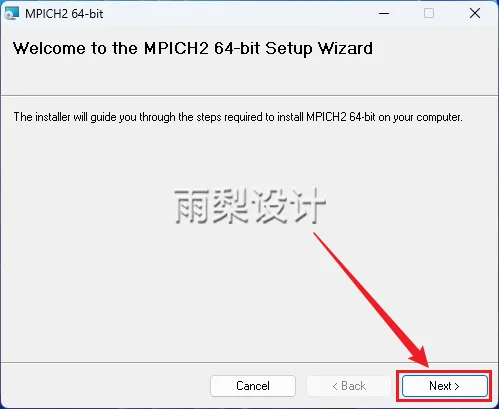Click the empty title bar beside the title

233,14
